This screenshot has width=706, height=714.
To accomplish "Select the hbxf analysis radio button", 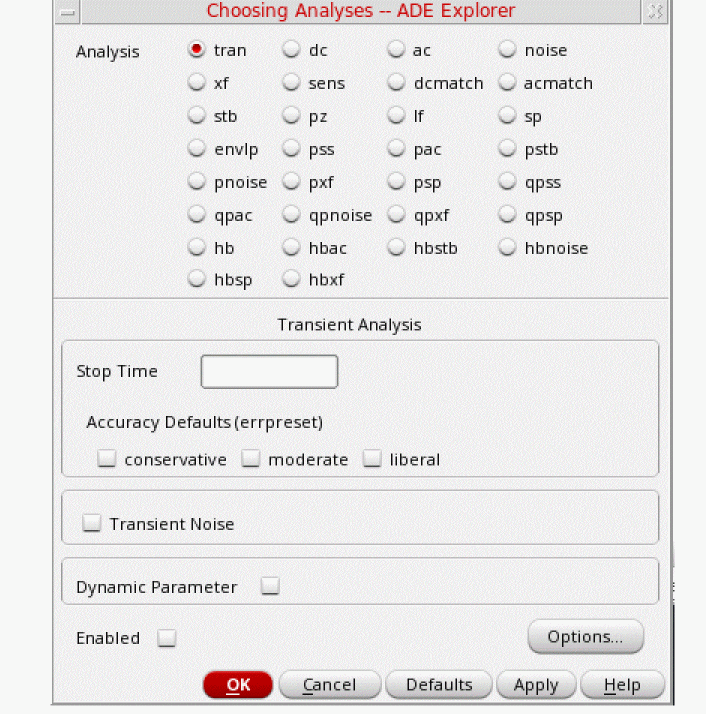I will [x=291, y=279].
